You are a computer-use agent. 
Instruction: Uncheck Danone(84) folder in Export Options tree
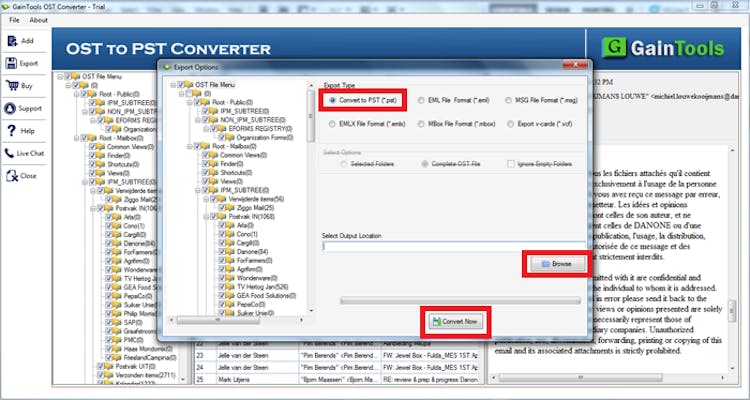[222, 253]
